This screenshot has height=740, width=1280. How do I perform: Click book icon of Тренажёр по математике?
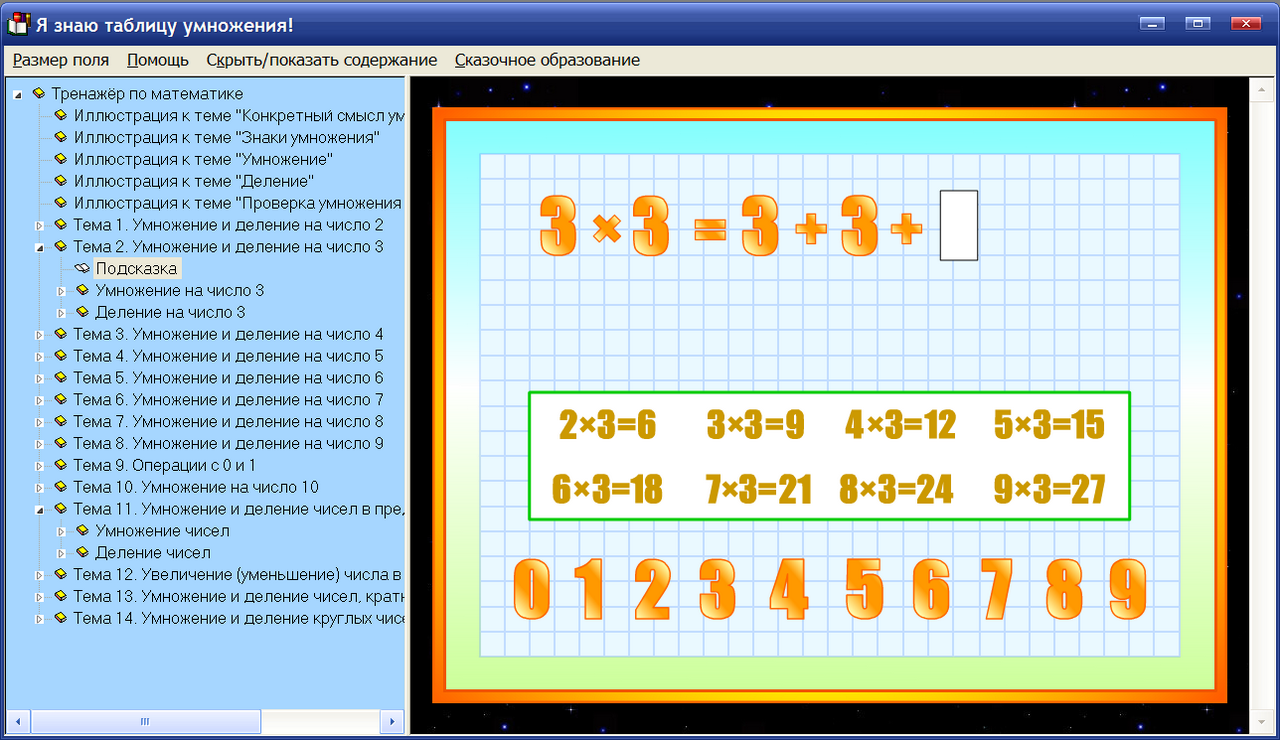tap(39, 93)
